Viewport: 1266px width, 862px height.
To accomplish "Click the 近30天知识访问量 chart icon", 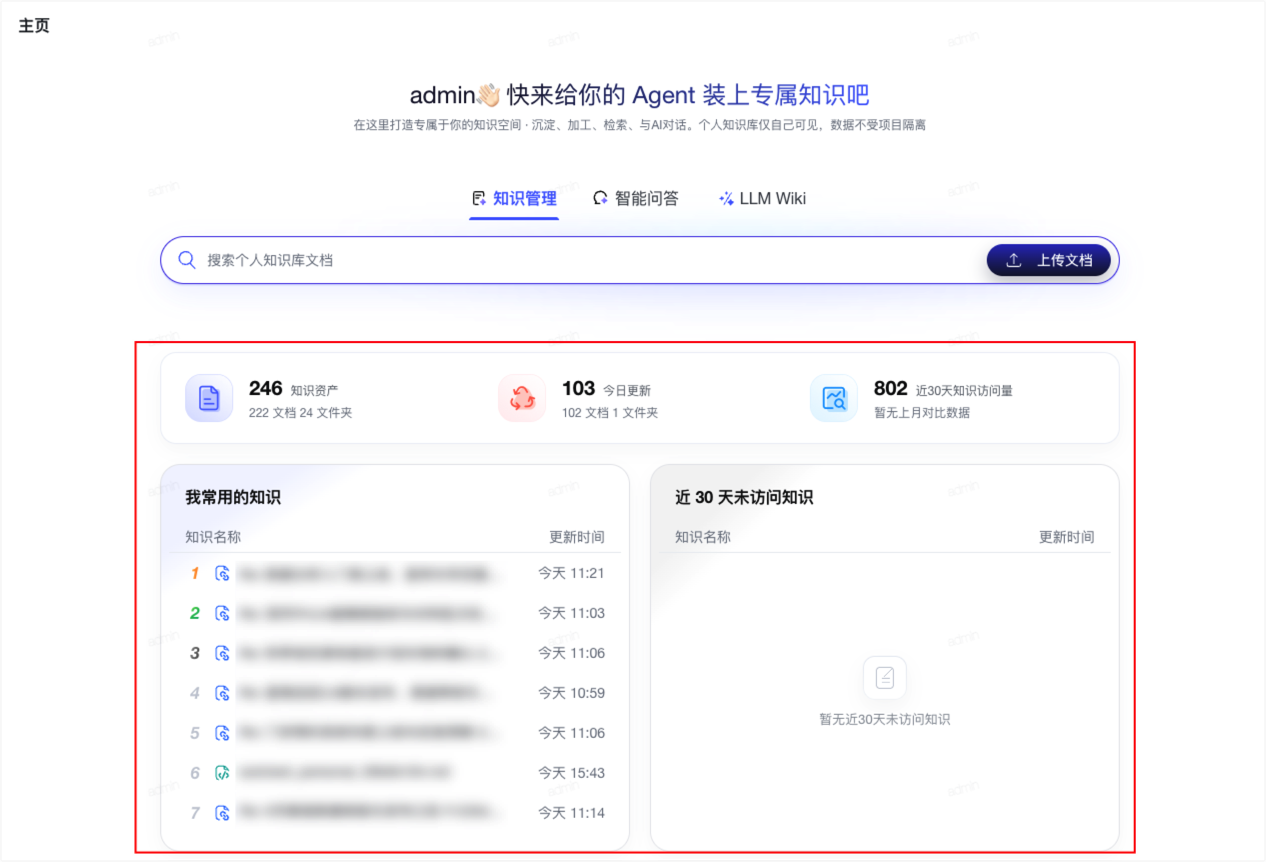I will [x=834, y=398].
